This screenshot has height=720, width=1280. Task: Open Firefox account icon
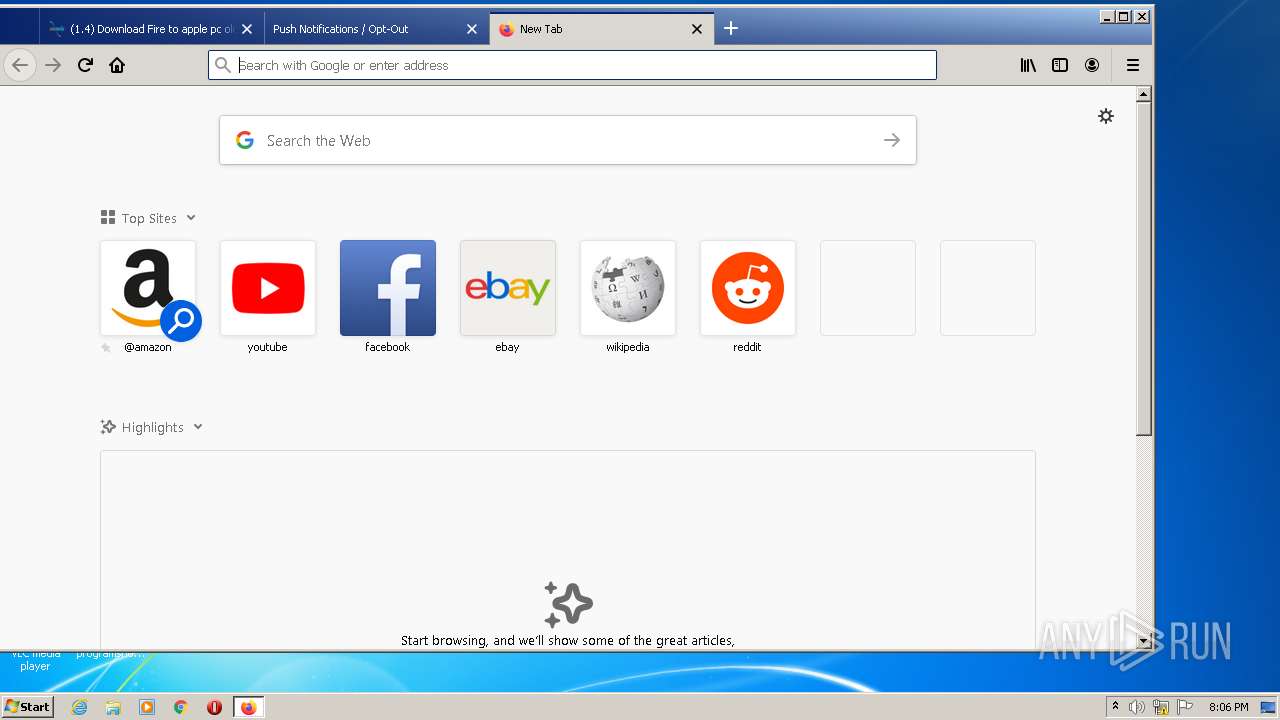point(1092,65)
